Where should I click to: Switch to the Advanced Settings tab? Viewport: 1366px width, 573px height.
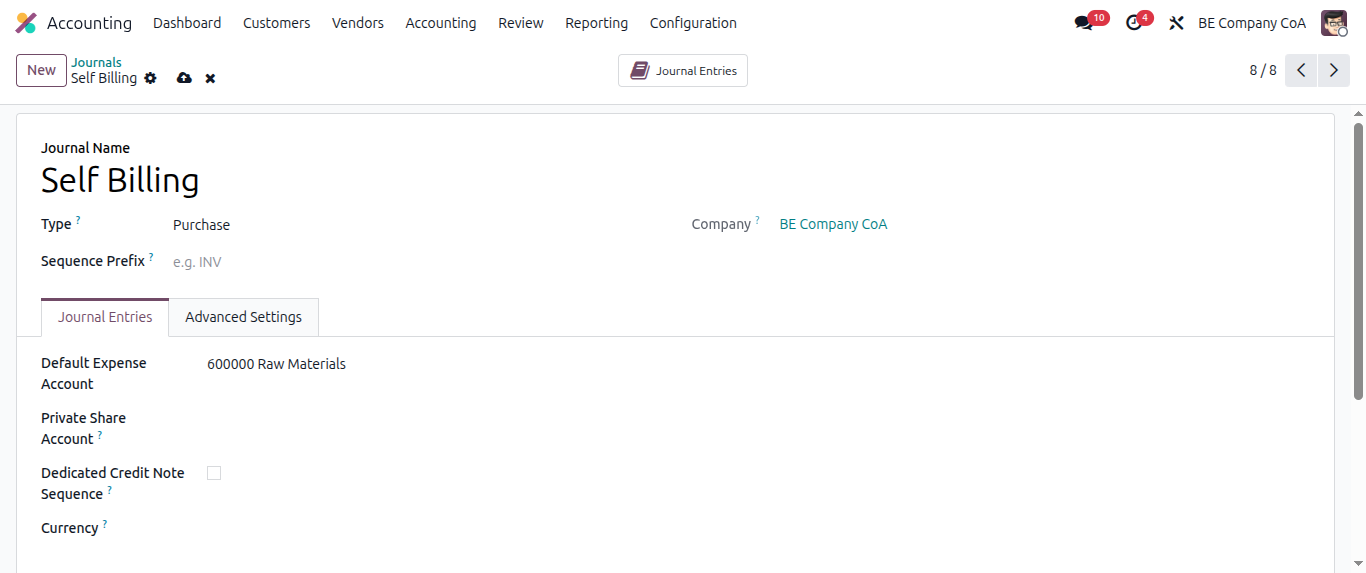click(243, 317)
